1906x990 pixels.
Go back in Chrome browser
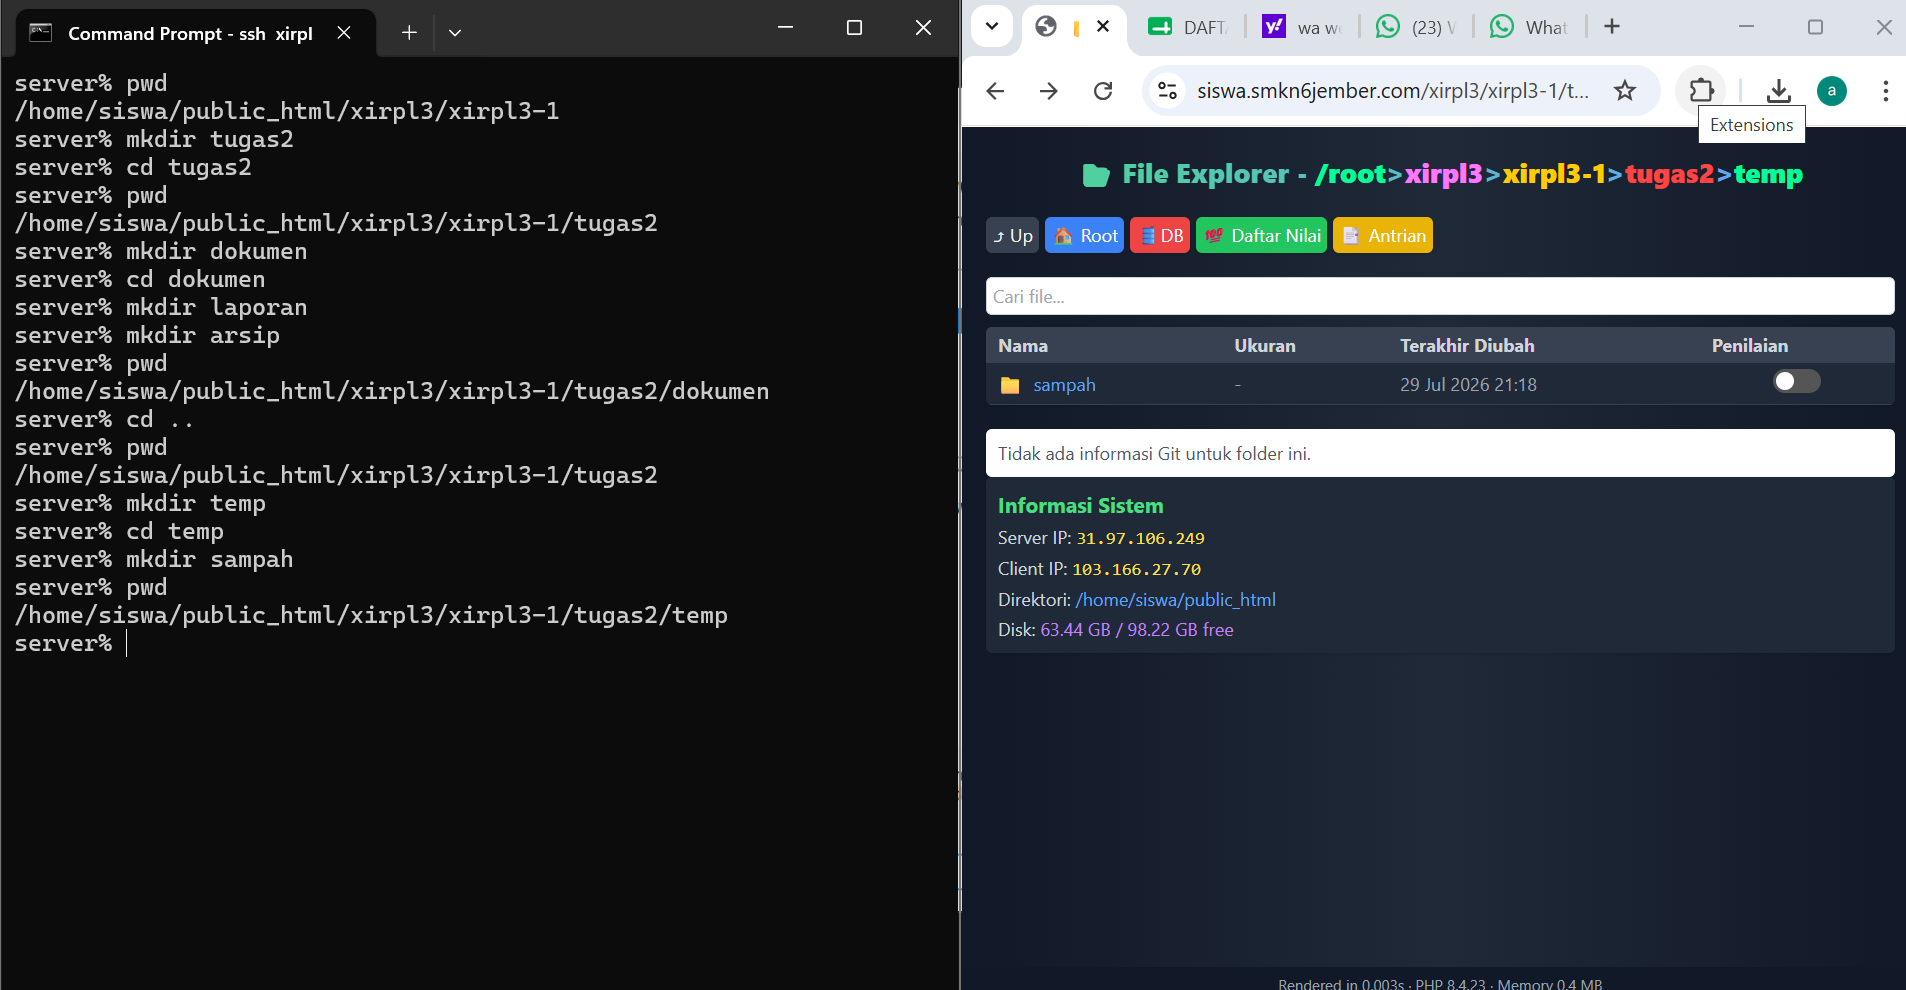coord(995,91)
